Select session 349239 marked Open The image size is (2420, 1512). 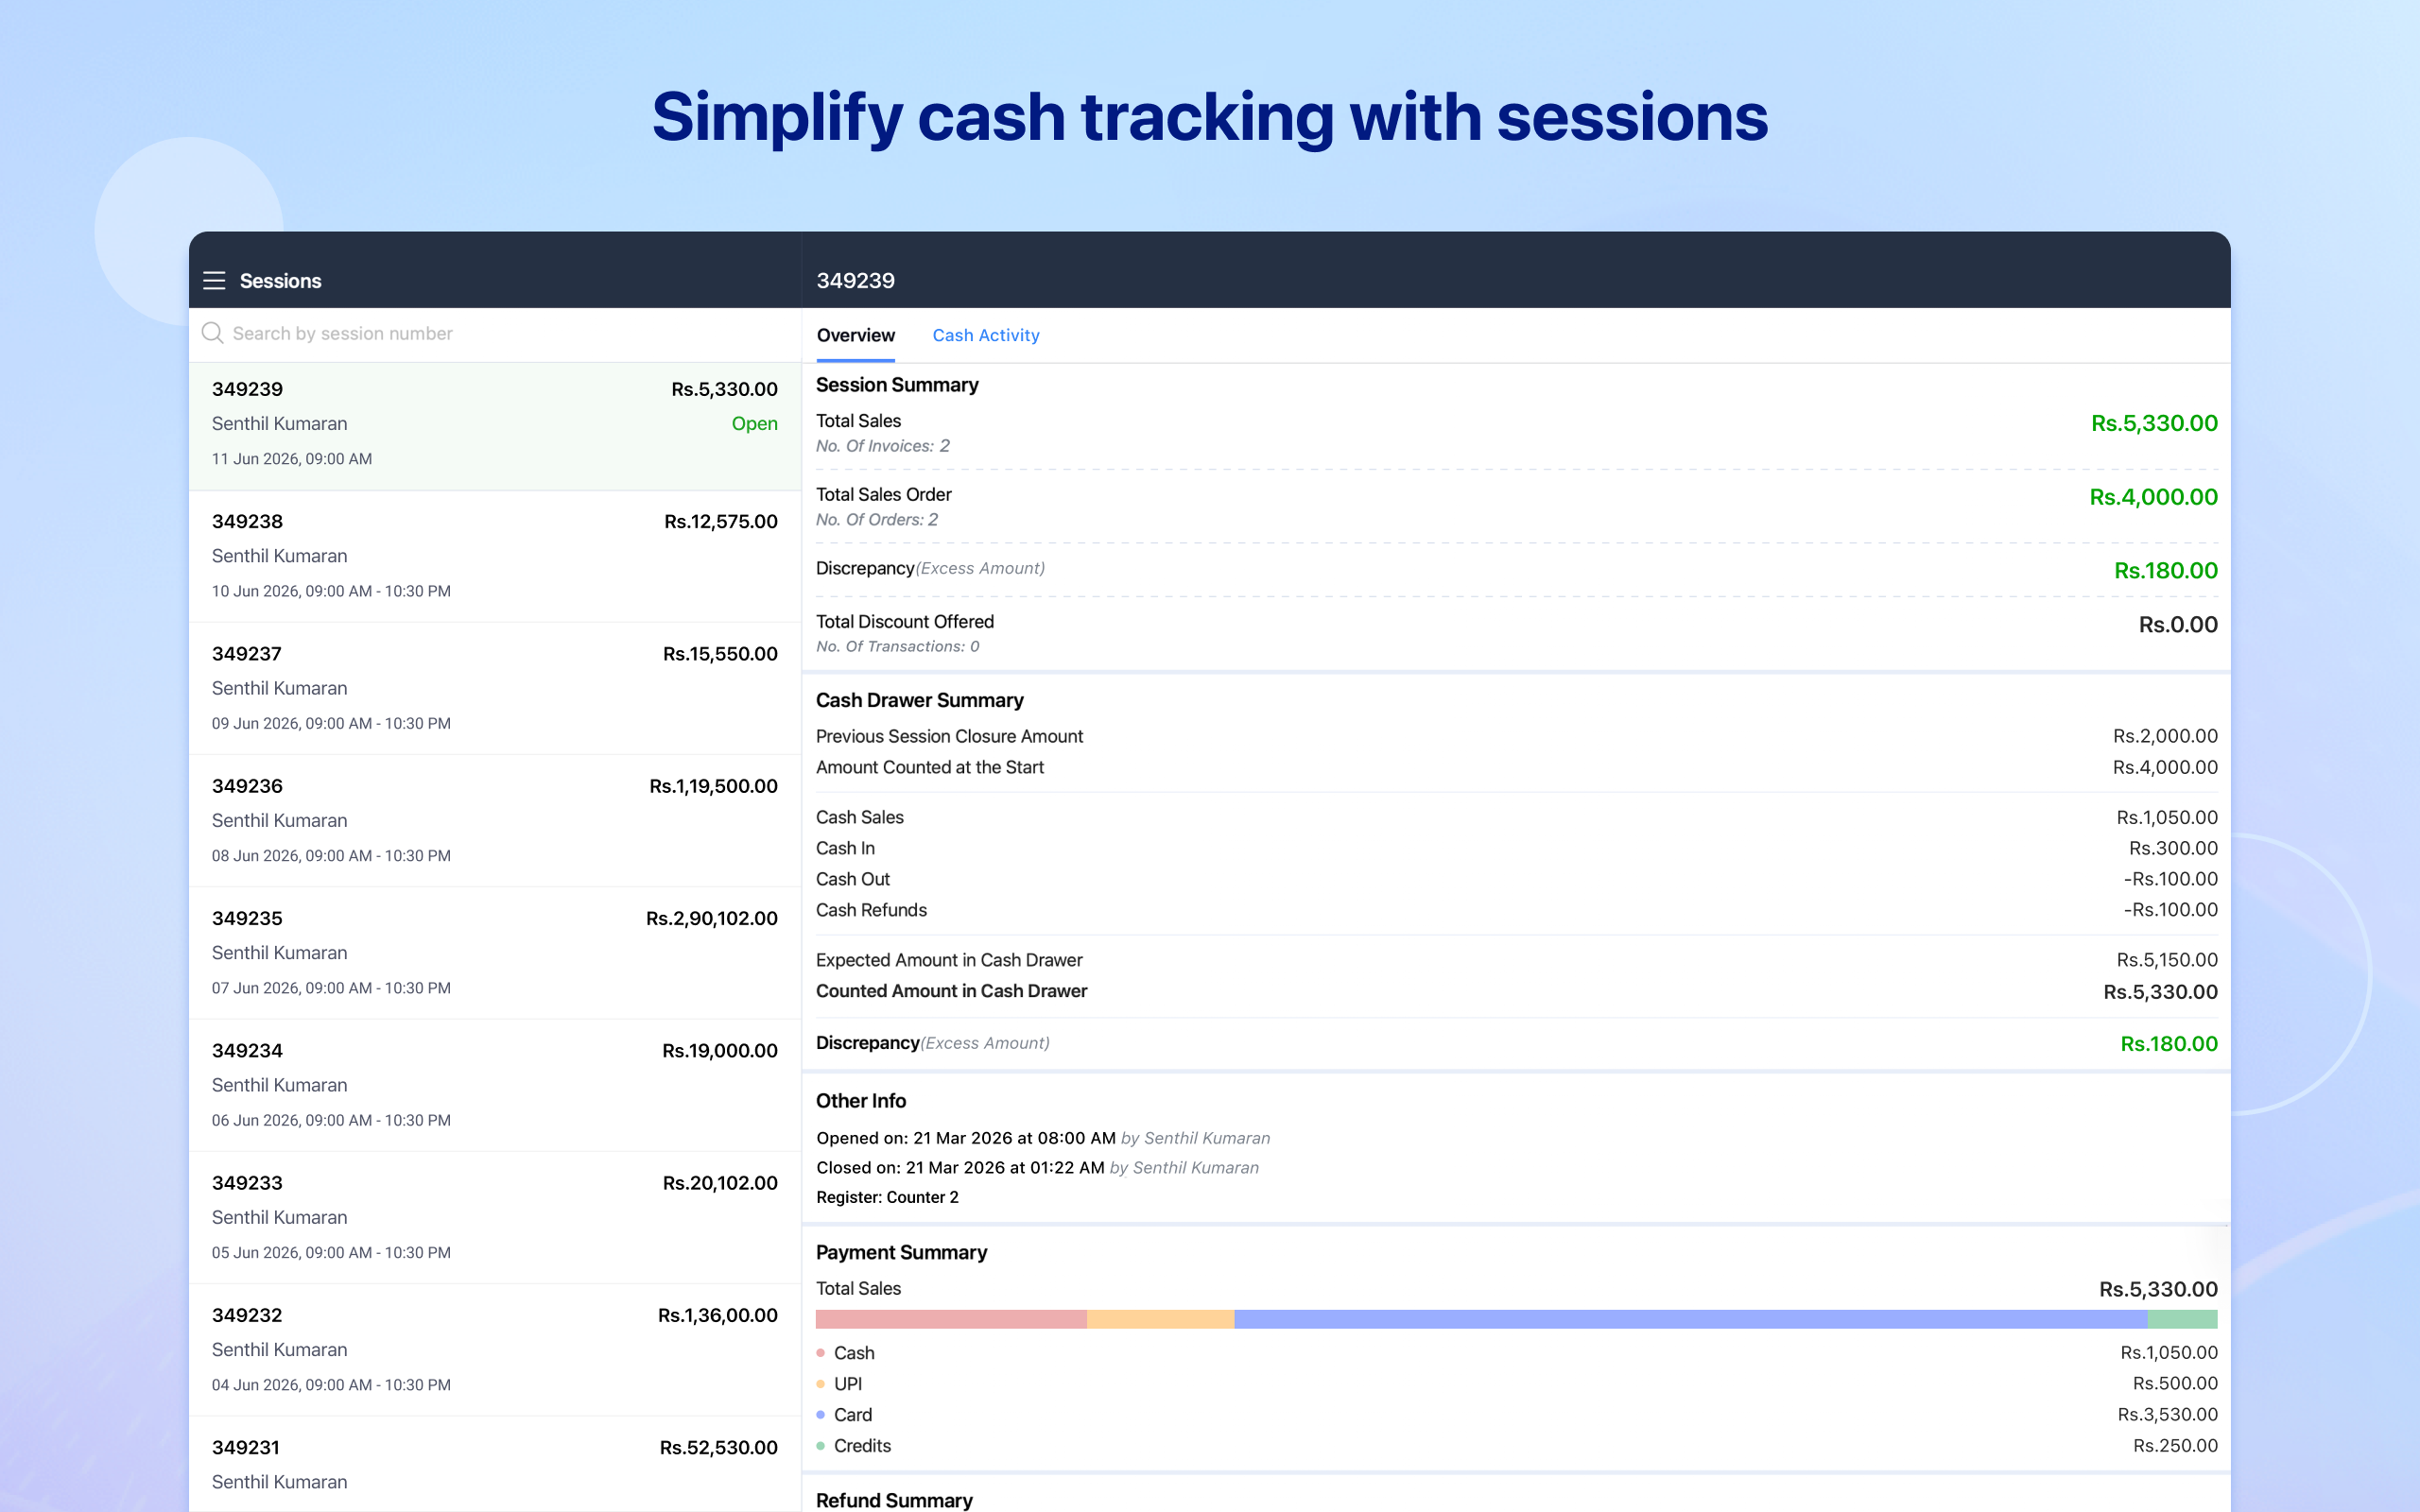(x=495, y=426)
